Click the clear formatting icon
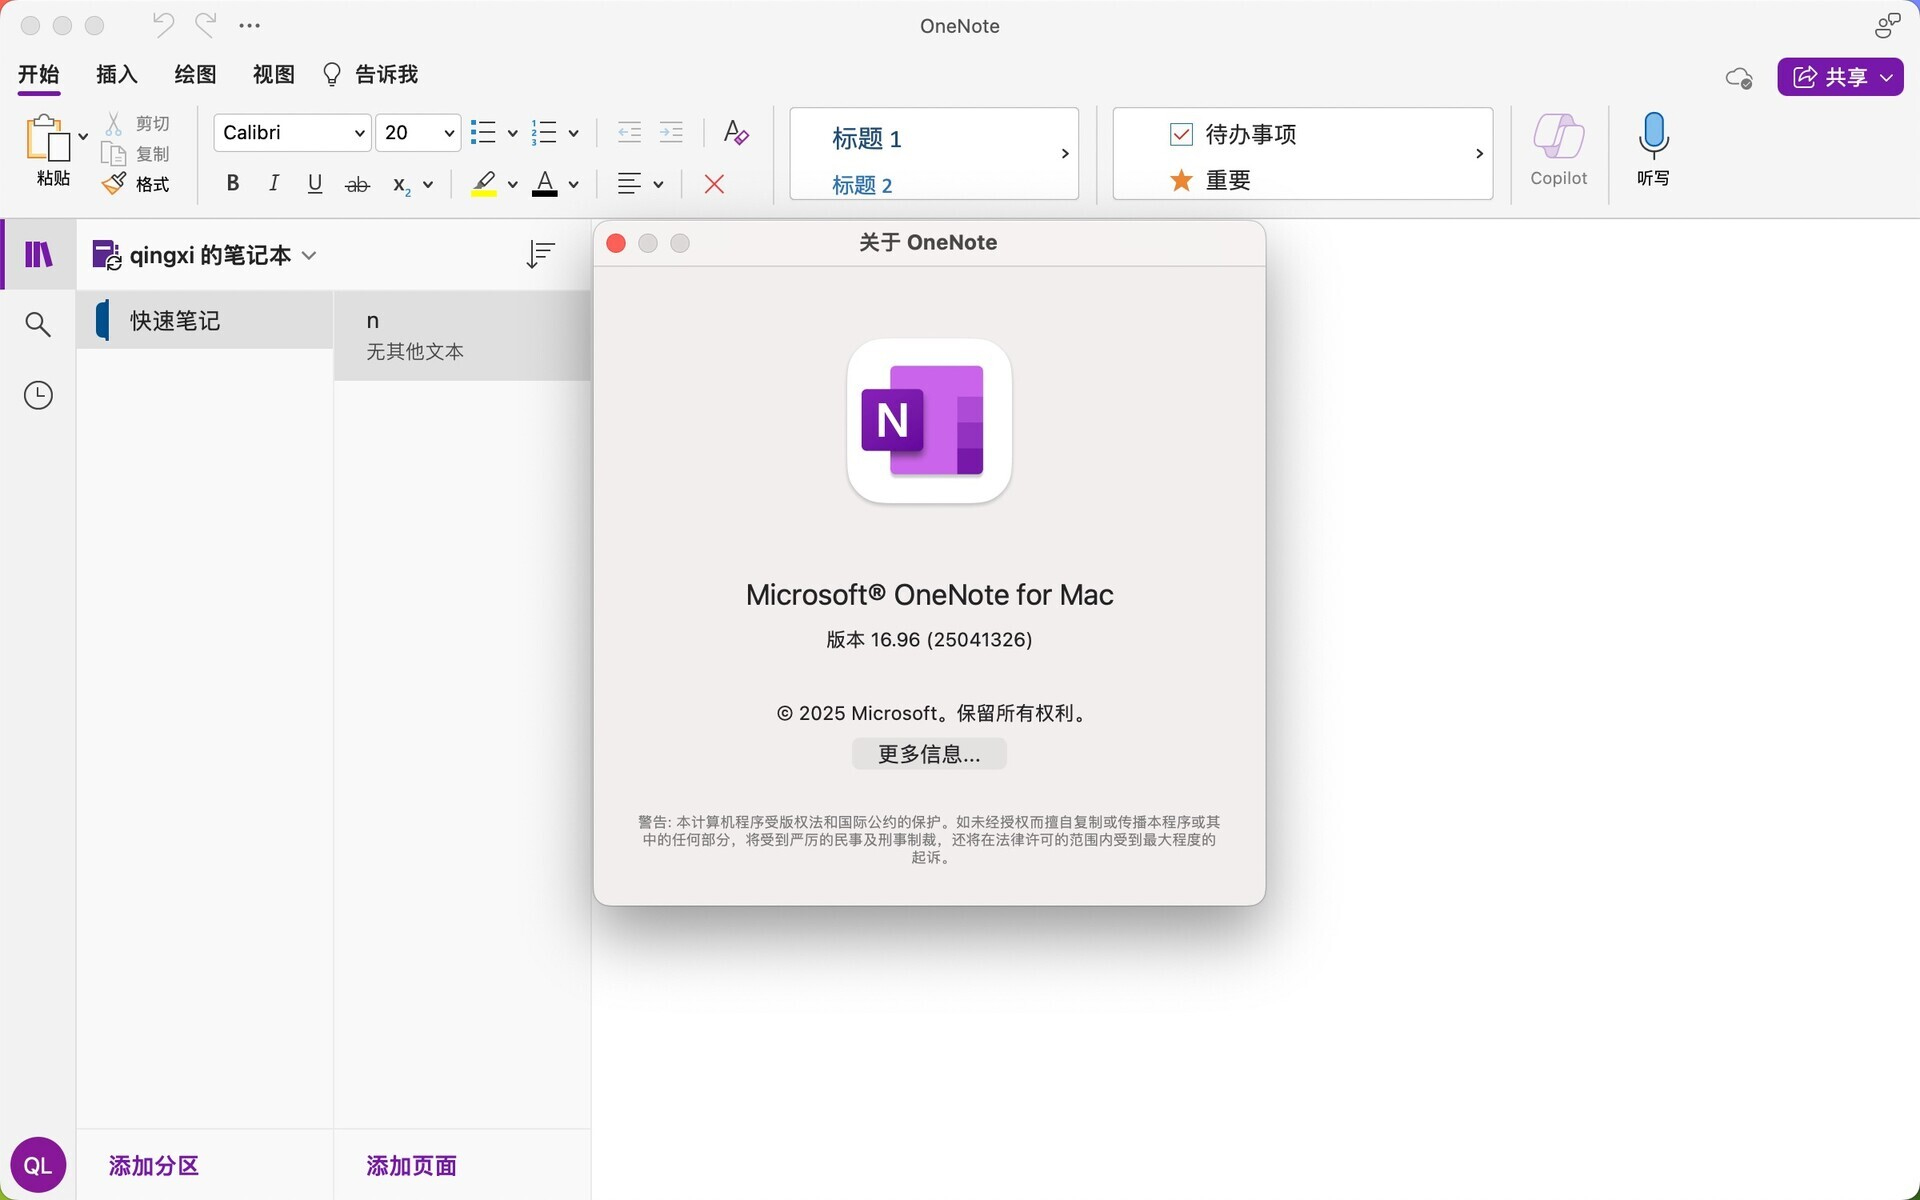 [x=736, y=132]
